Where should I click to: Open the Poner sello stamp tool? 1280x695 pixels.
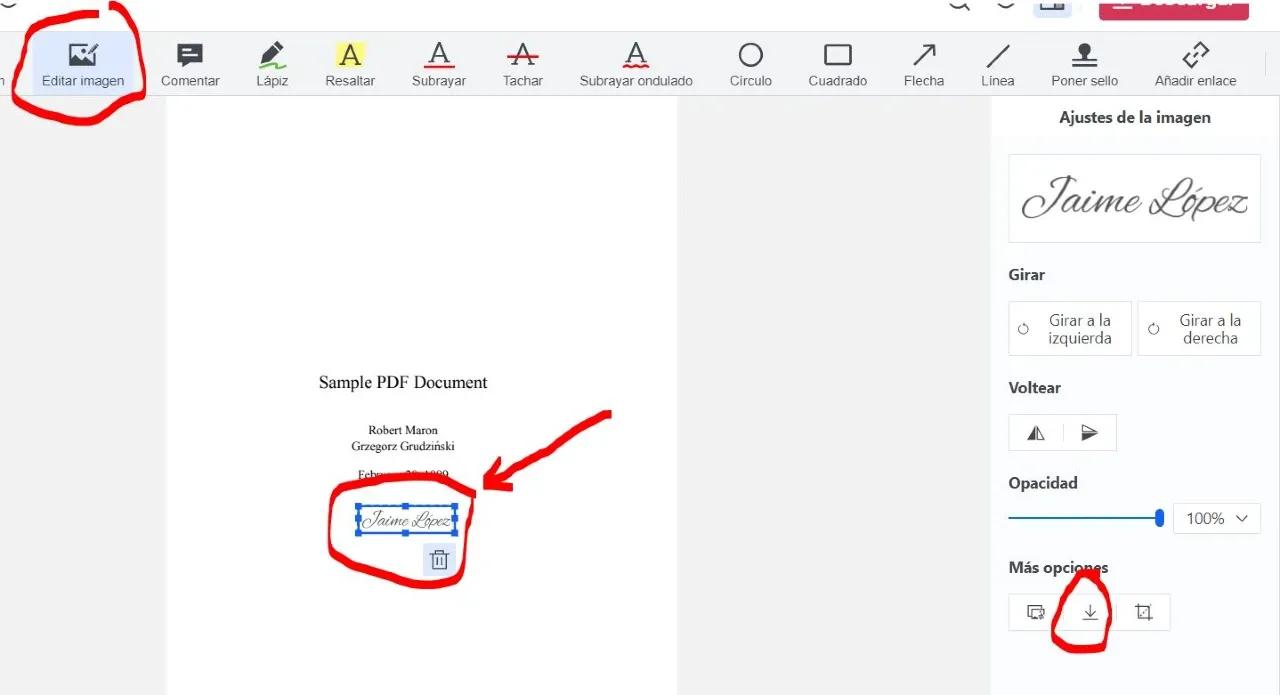[x=1085, y=64]
